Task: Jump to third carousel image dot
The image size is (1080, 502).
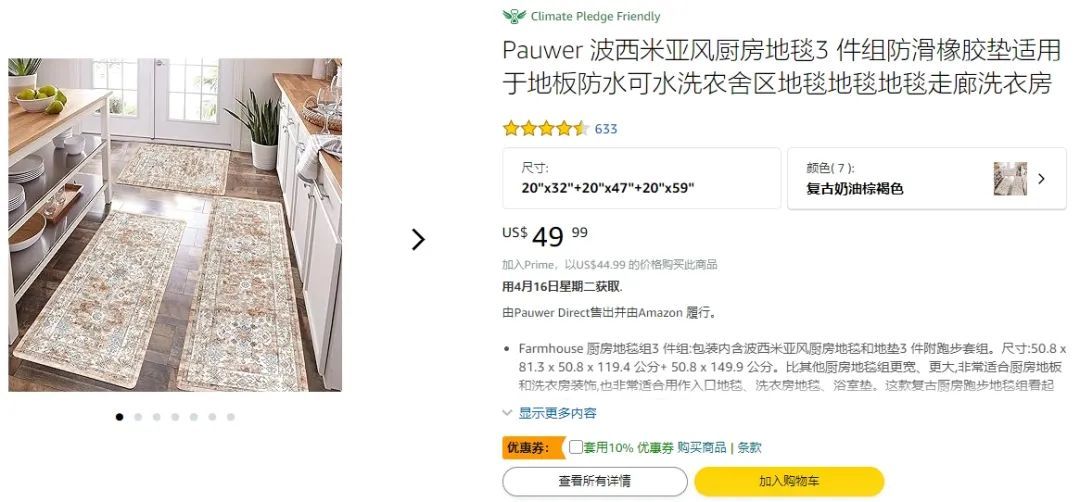Action: (157, 417)
